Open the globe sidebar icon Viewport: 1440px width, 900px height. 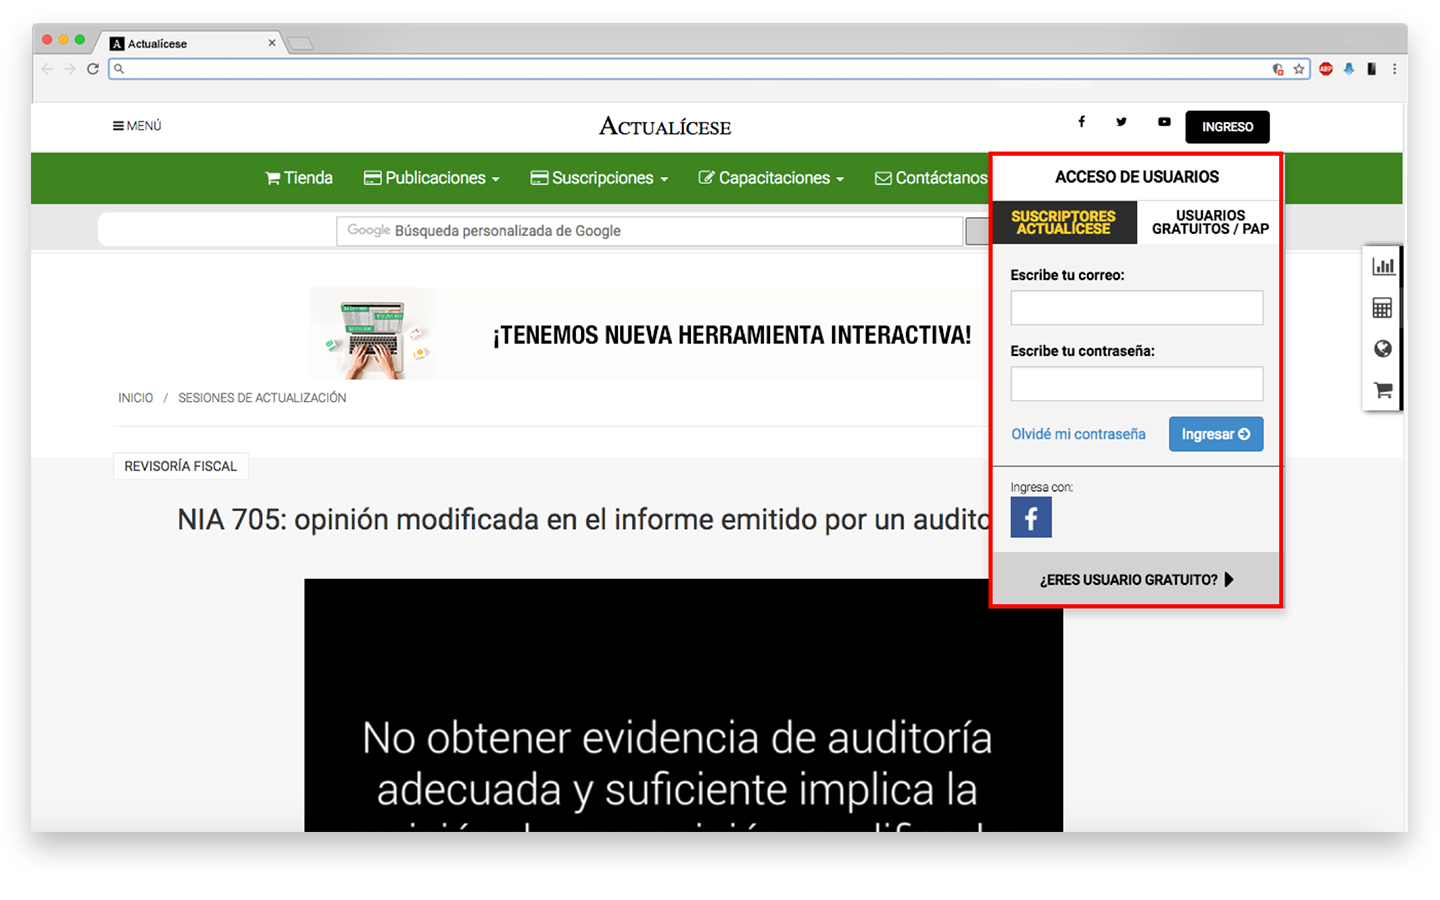1383,349
